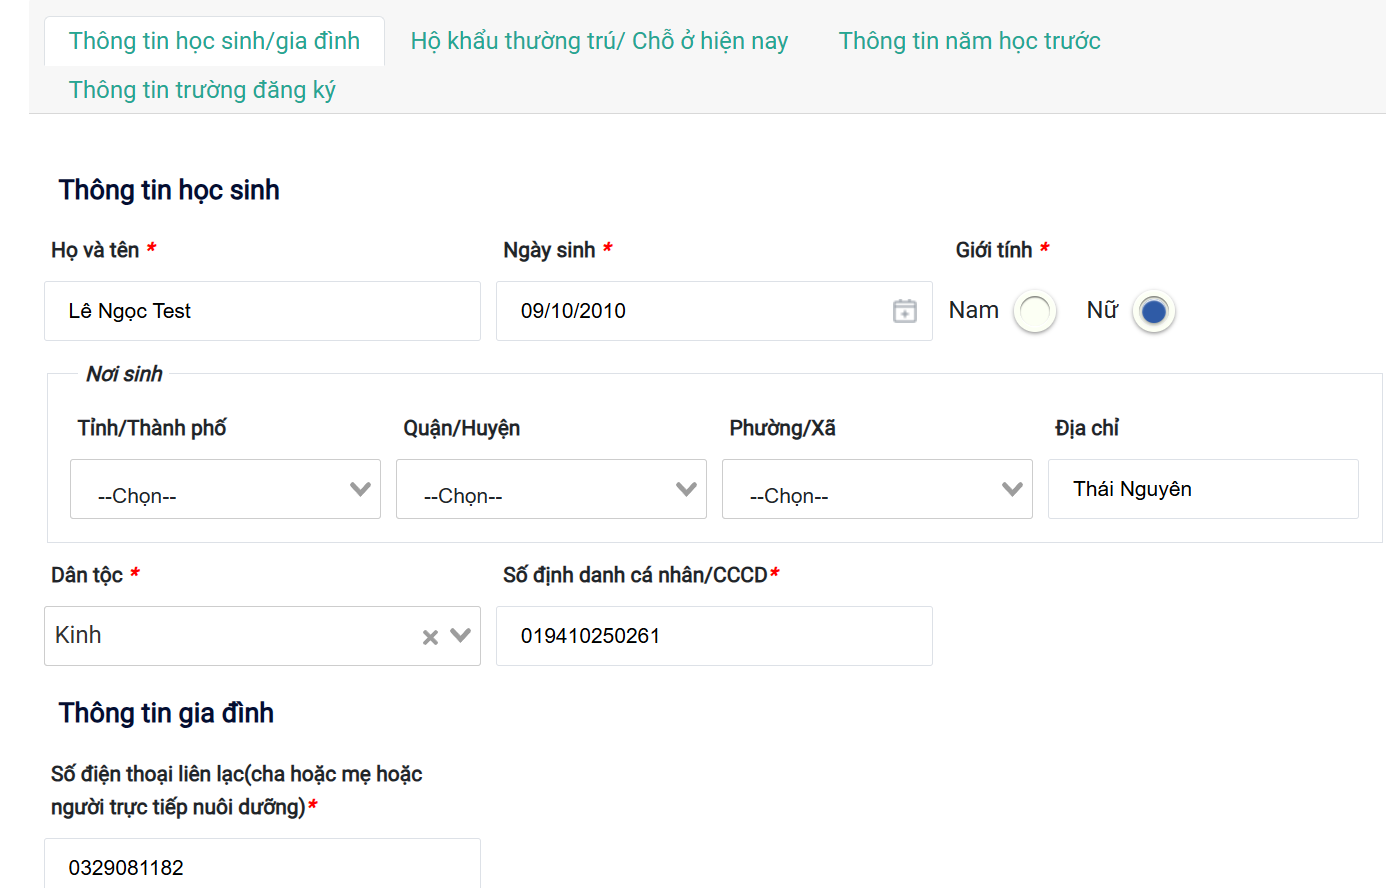
Task: Click the Số định danh cá nhân/CCCD field
Action: tap(714, 636)
